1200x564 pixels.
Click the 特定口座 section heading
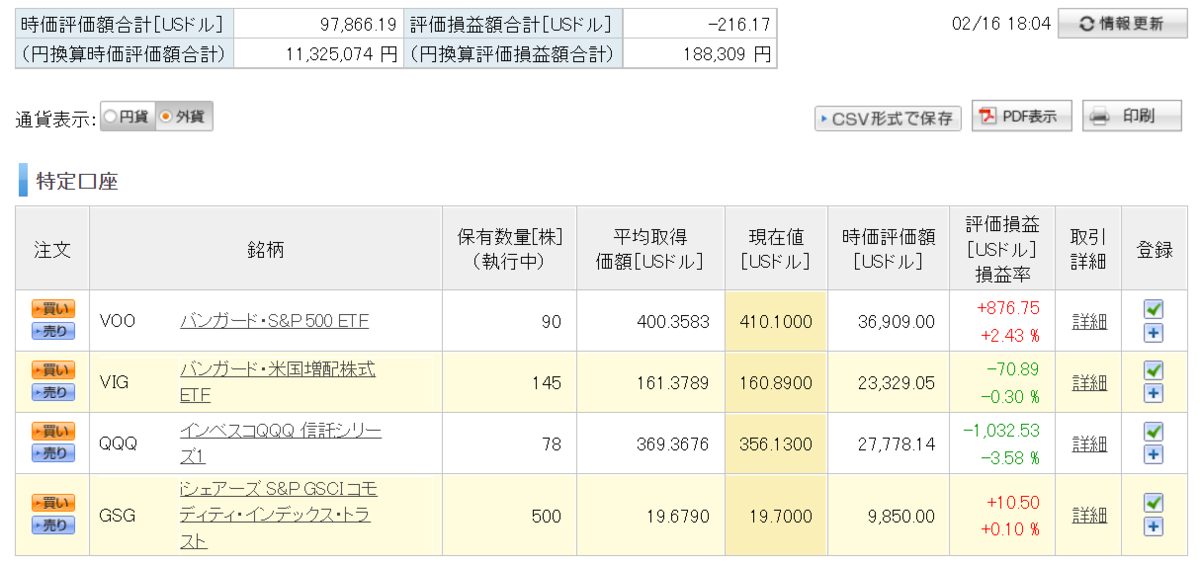point(77,182)
